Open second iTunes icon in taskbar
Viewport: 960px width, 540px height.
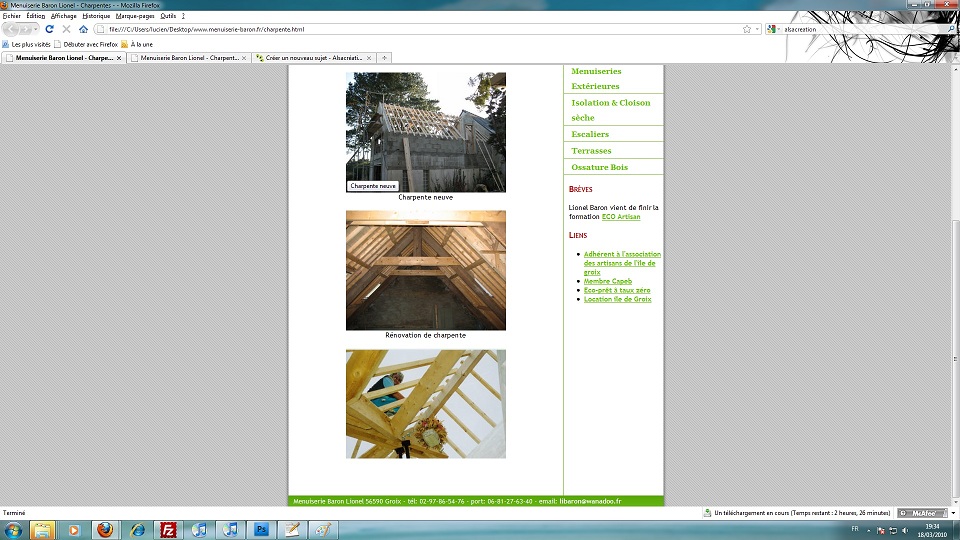coord(230,530)
